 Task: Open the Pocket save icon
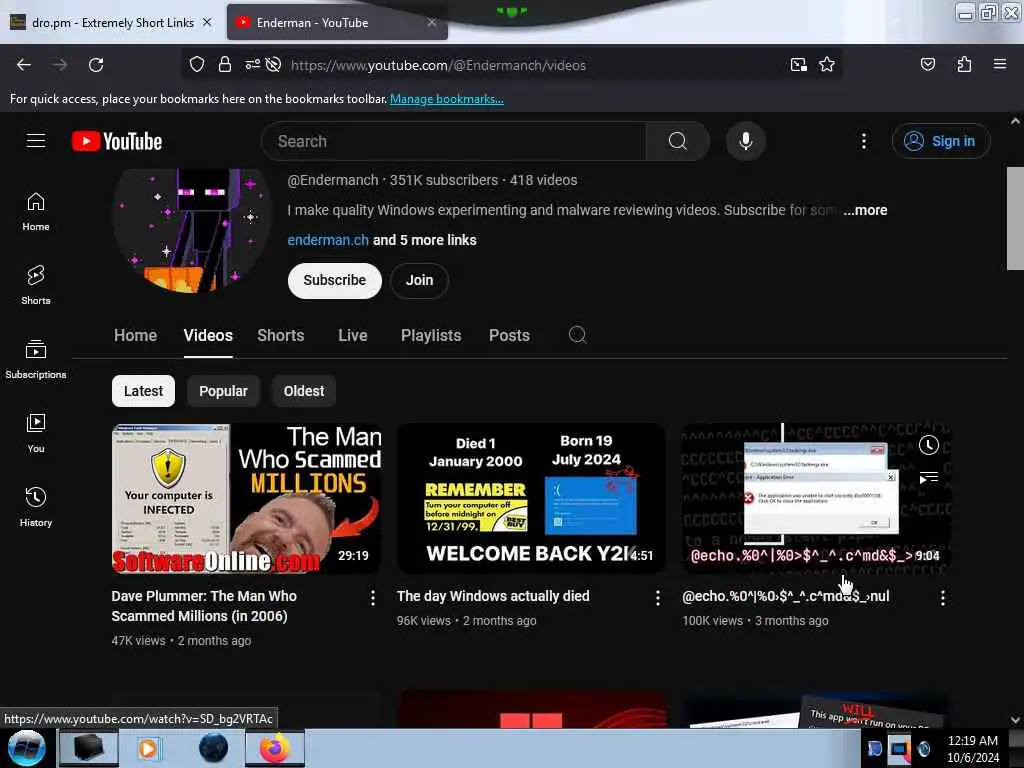click(x=927, y=65)
